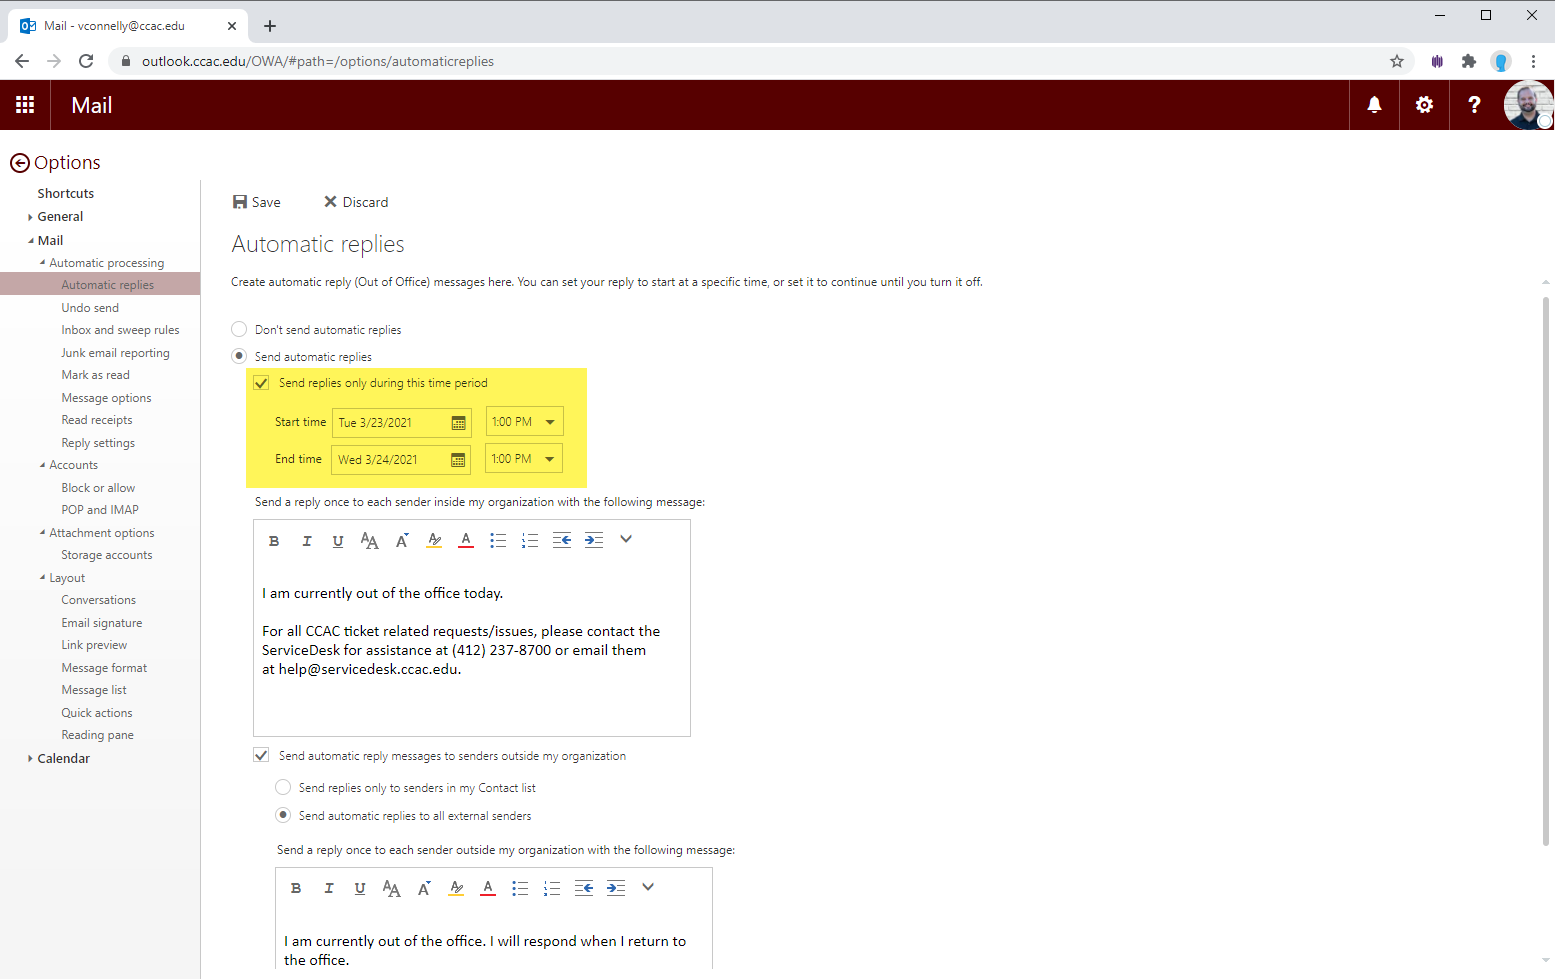1555x979 pixels.
Task: Bookmark this page with star icon
Action: pyautogui.click(x=1397, y=61)
